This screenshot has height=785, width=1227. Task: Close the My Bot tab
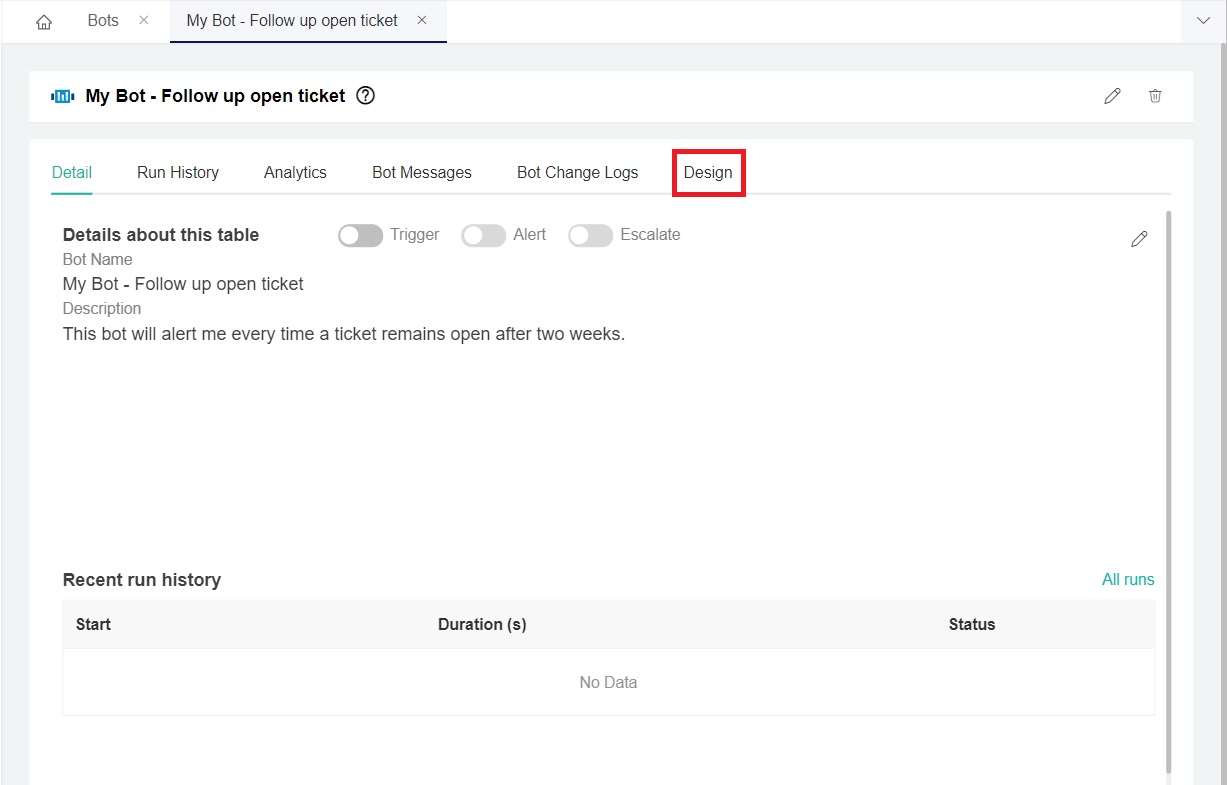(x=422, y=20)
